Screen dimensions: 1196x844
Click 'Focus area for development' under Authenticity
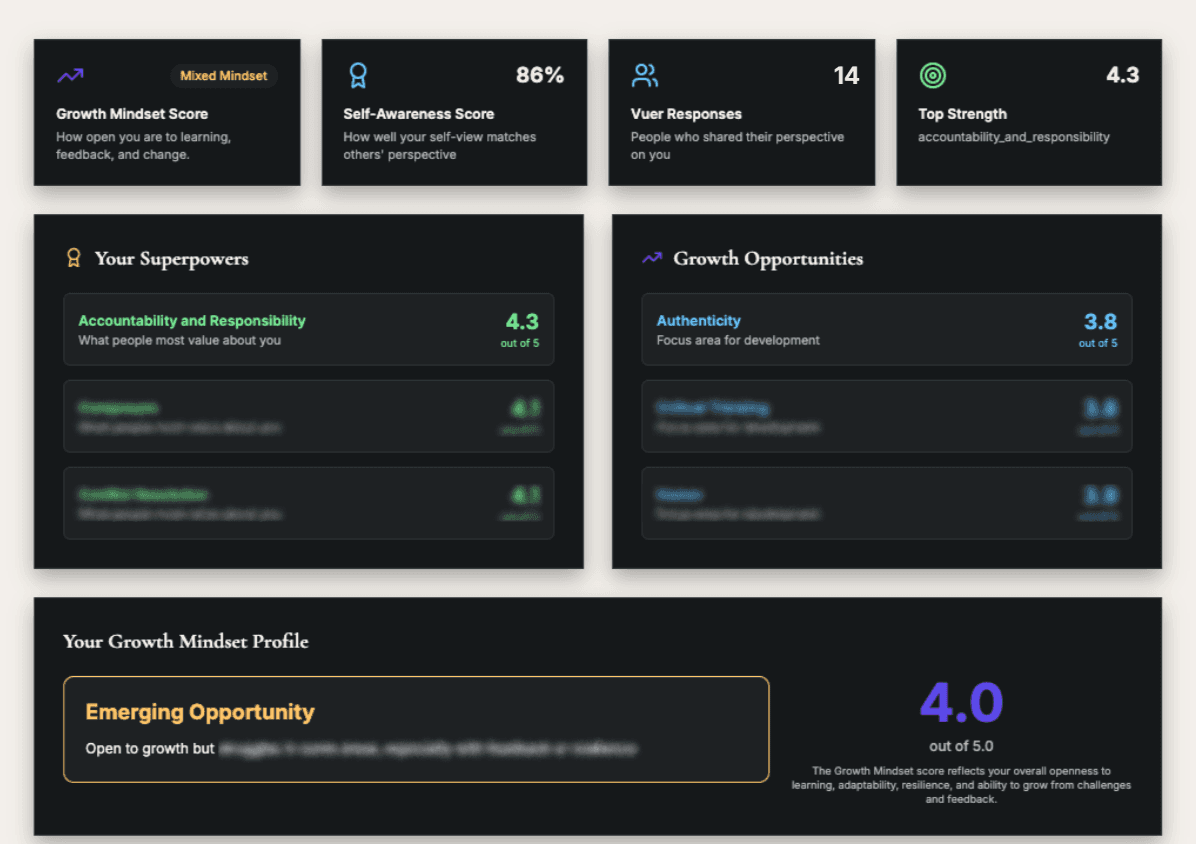tap(738, 341)
